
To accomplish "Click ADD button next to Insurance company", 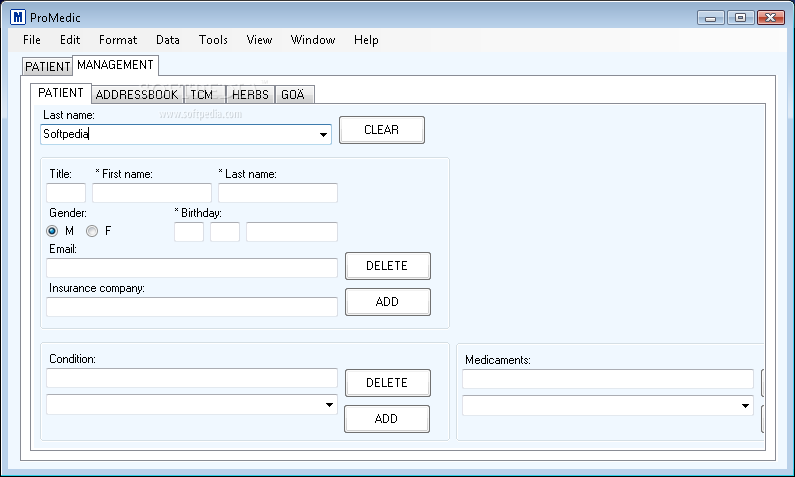I will (x=388, y=302).
